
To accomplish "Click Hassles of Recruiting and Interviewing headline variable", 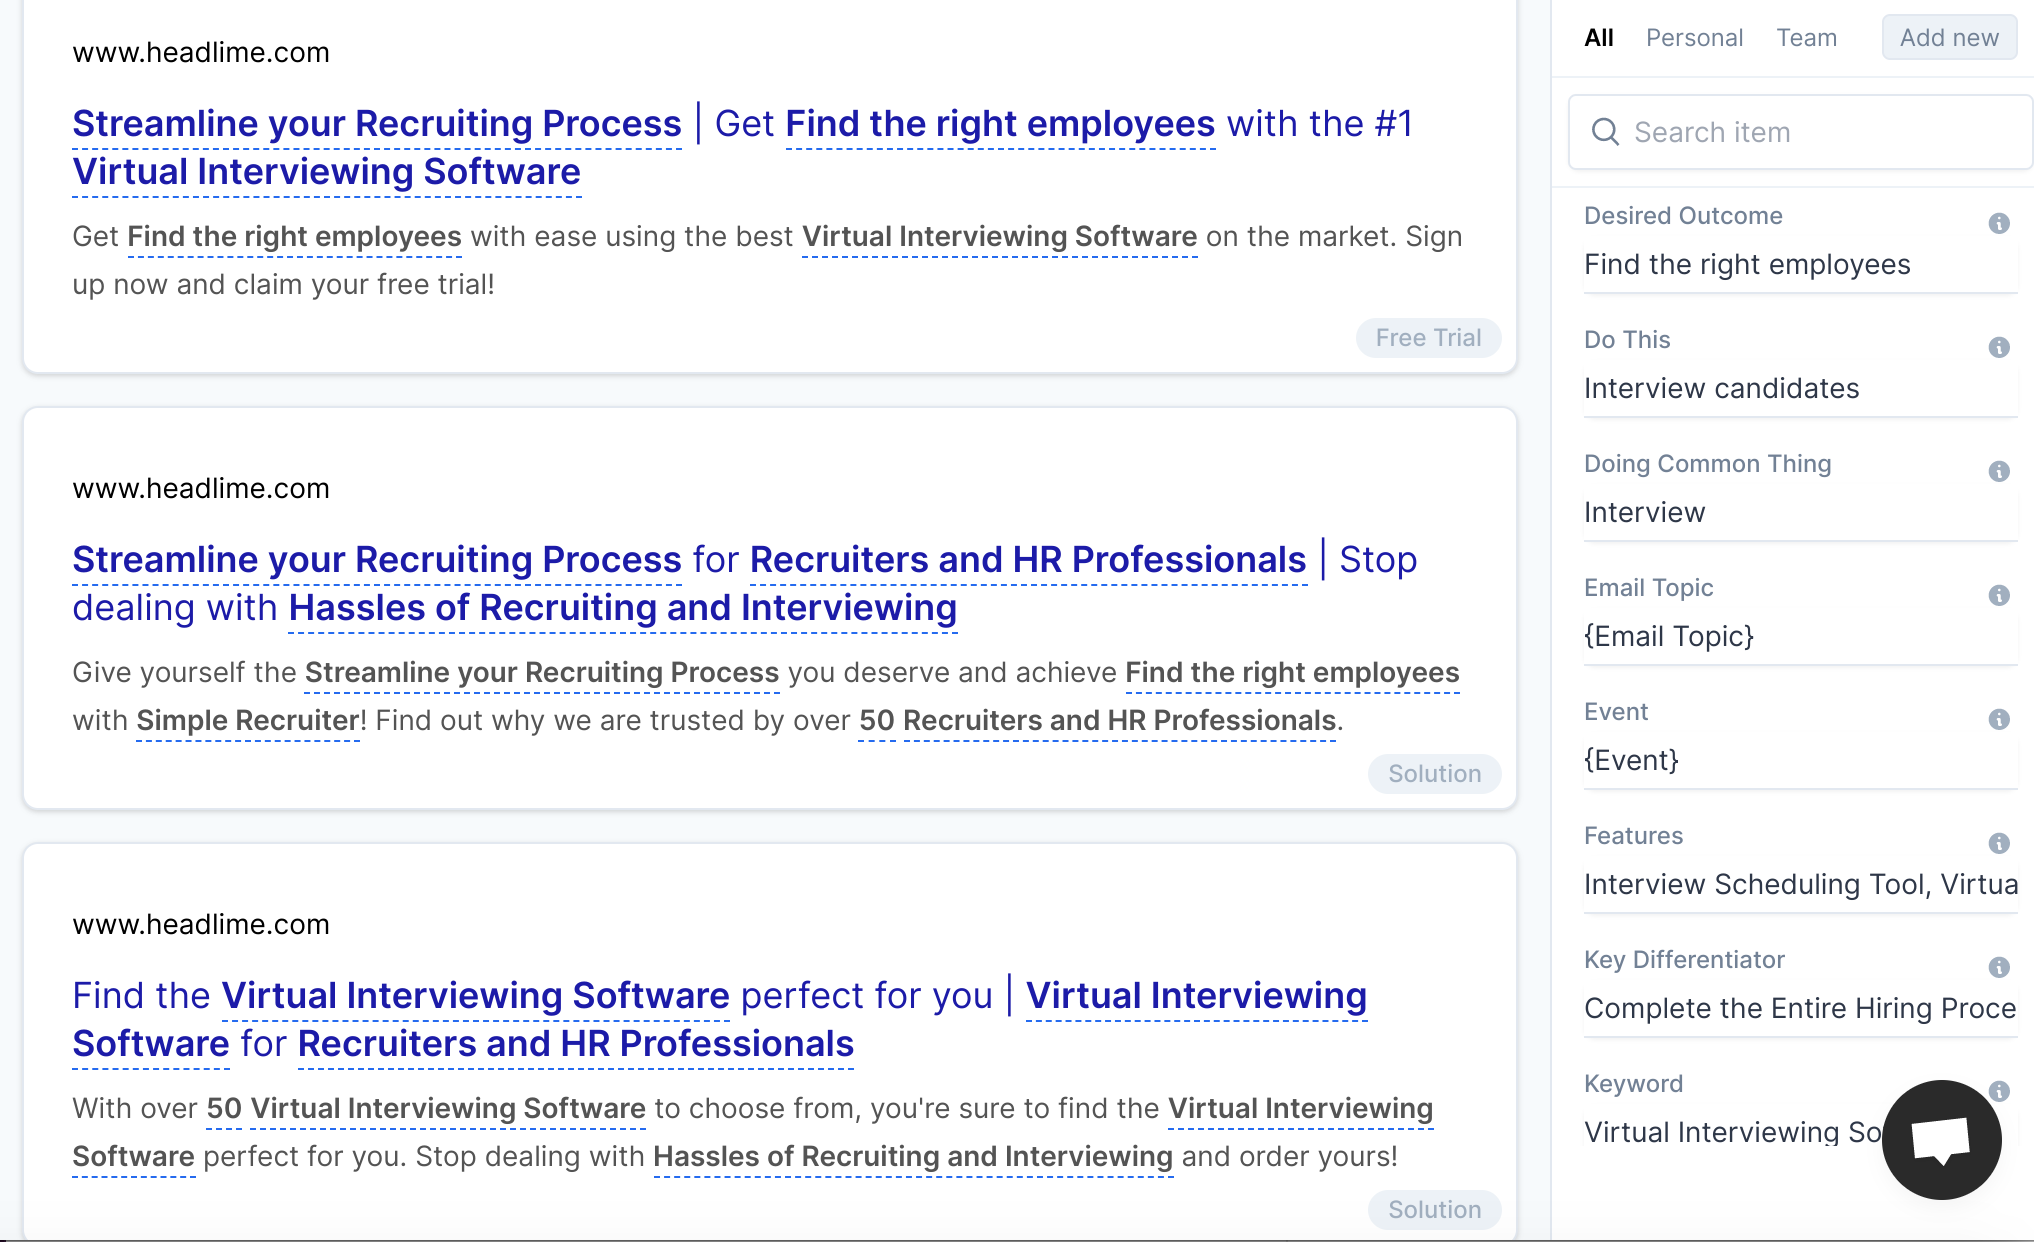I will click(x=622, y=608).
